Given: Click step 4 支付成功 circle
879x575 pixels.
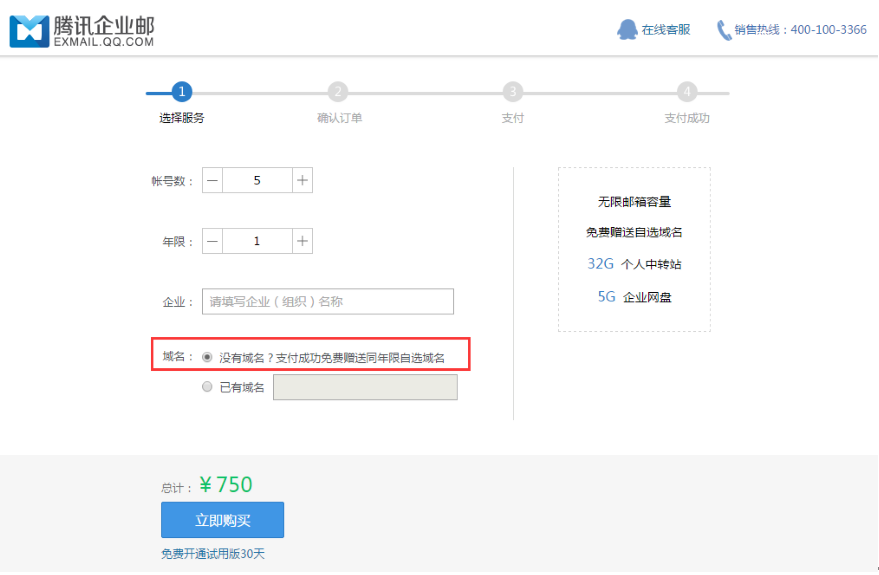Looking at the screenshot, I should [686, 92].
